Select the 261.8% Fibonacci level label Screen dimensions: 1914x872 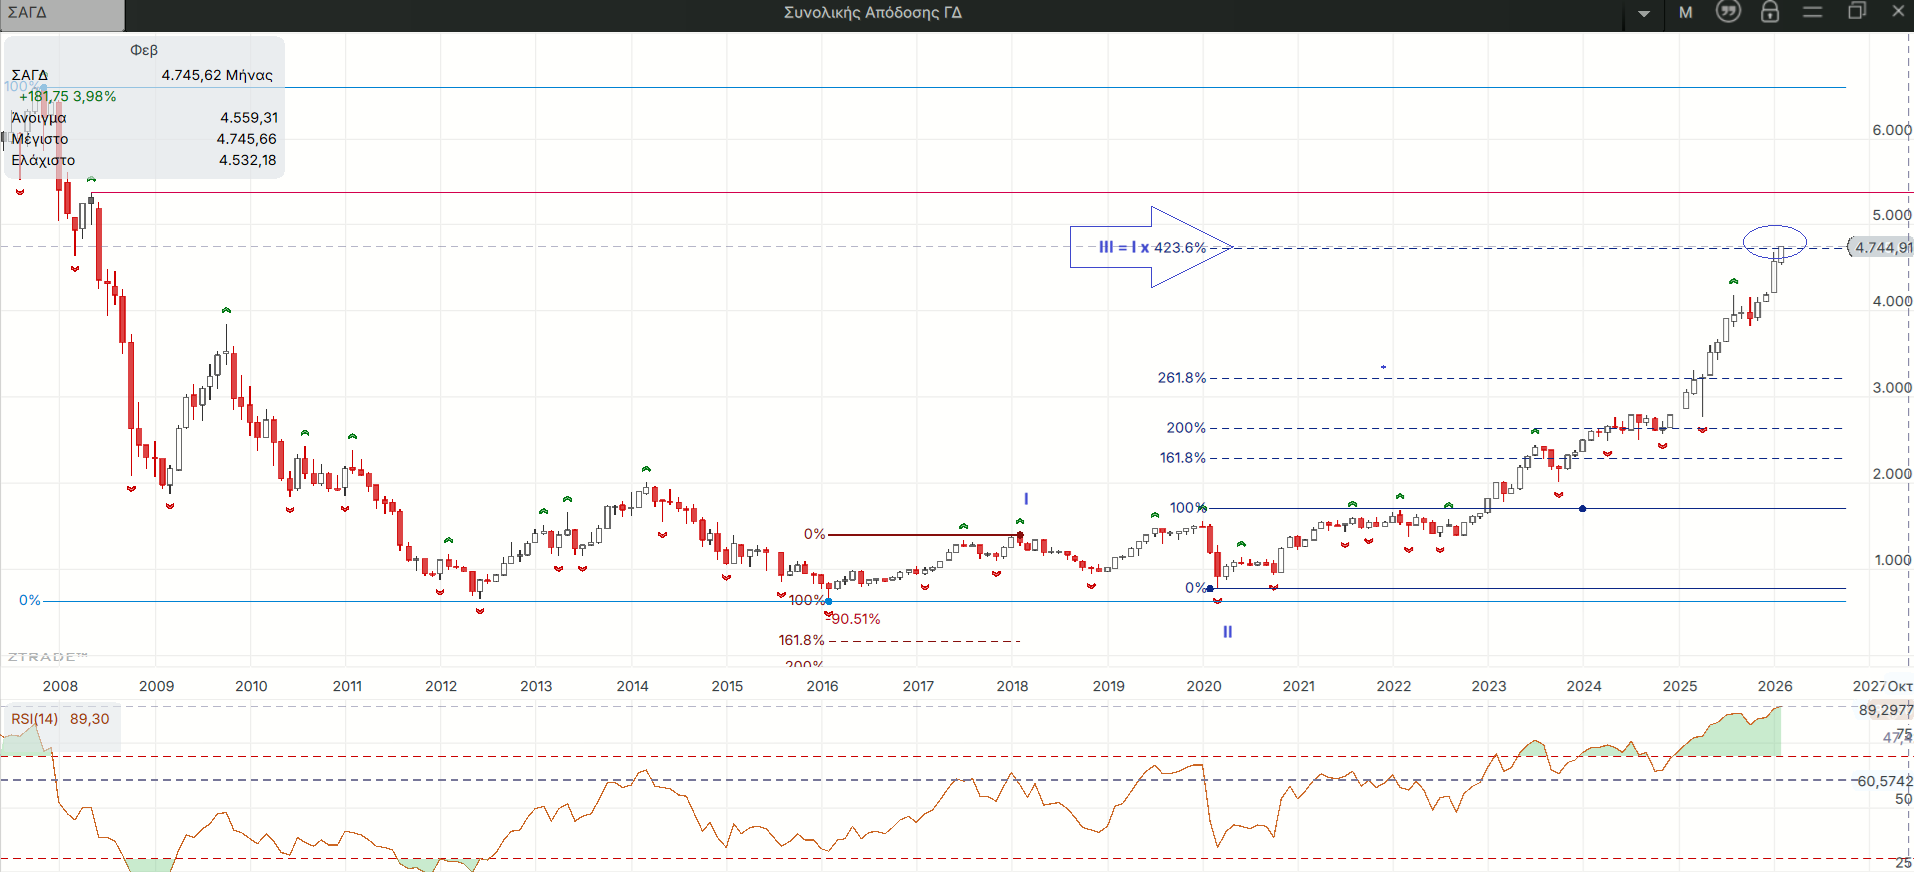pyautogui.click(x=1181, y=378)
